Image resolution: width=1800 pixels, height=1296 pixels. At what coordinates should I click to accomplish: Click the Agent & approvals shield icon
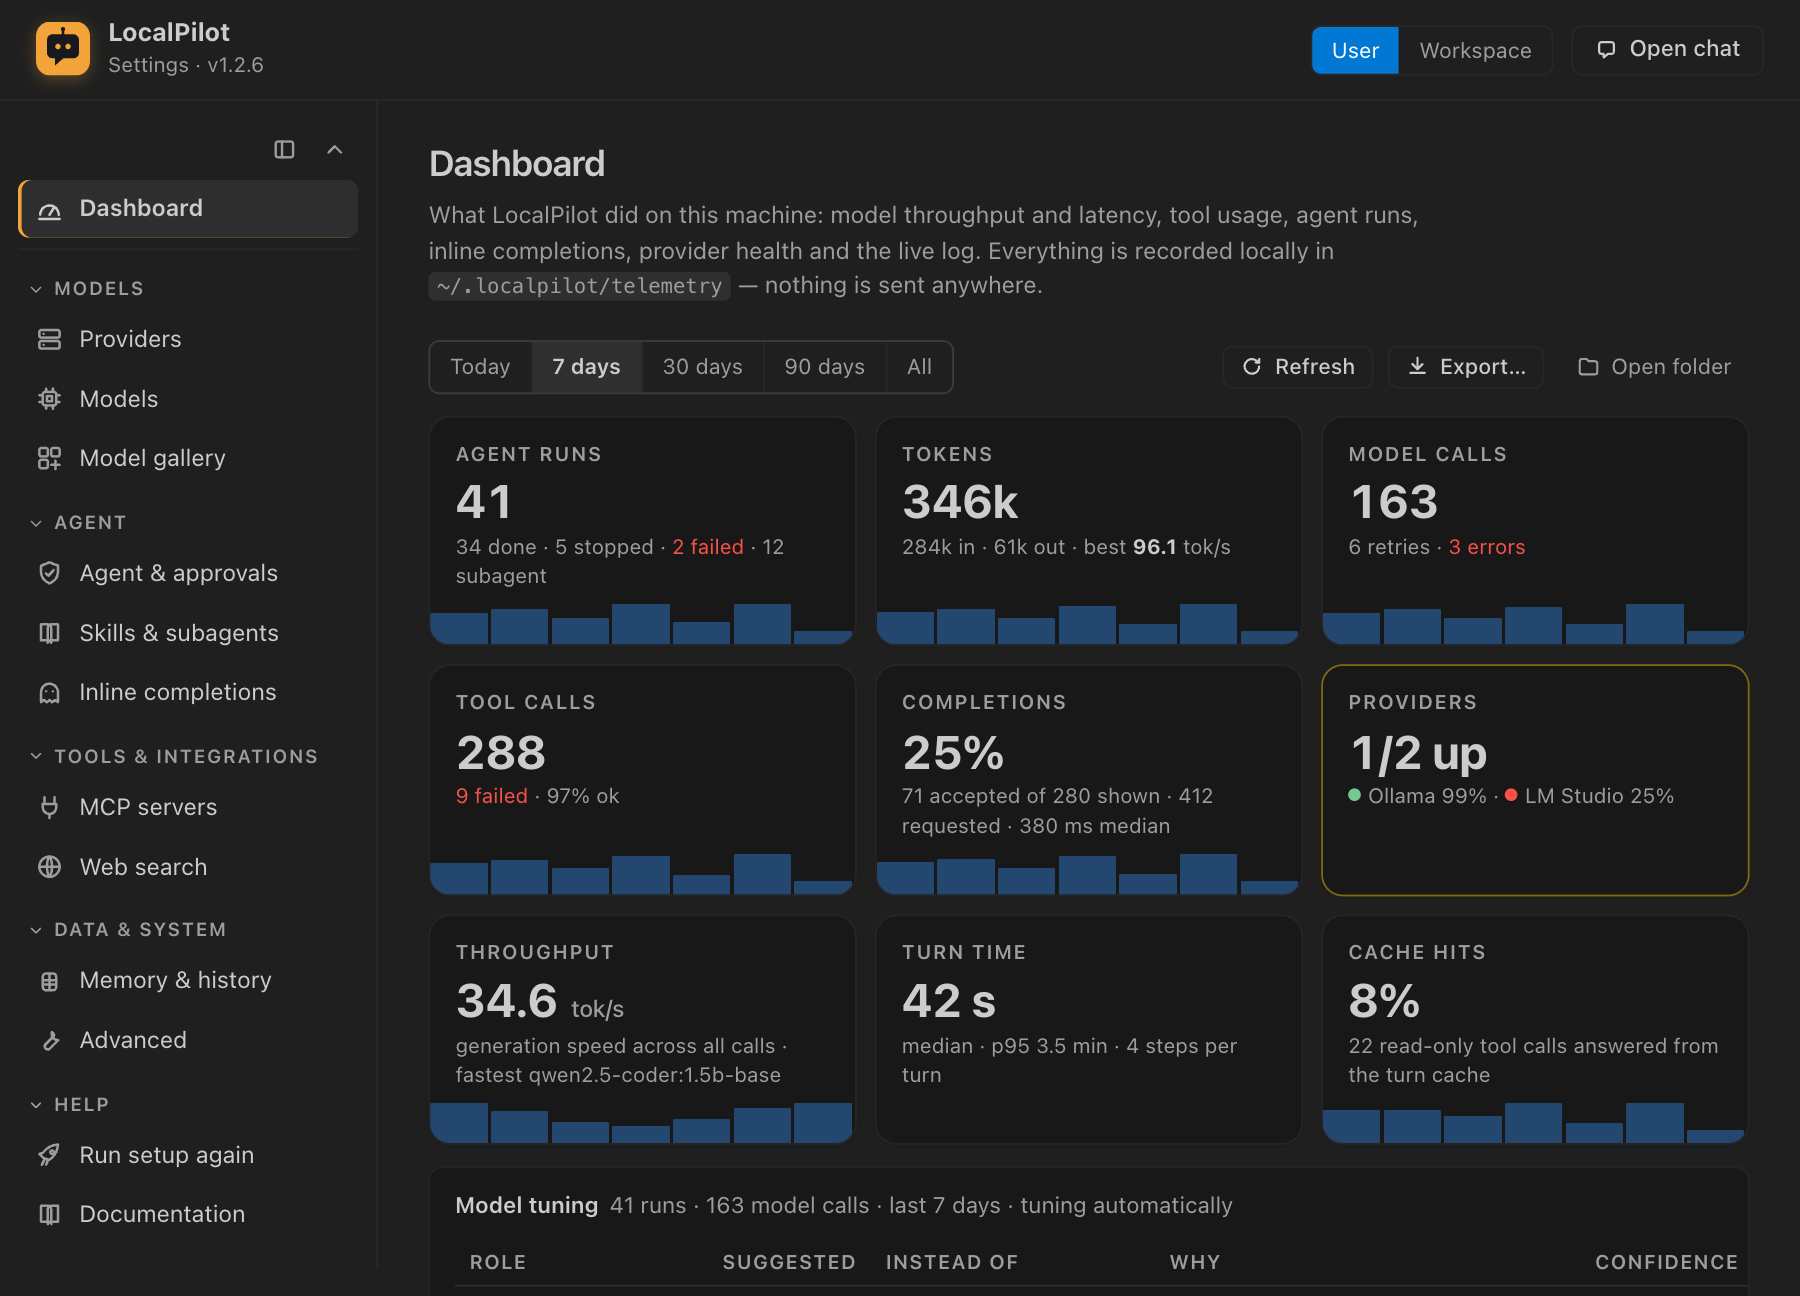[x=49, y=573]
